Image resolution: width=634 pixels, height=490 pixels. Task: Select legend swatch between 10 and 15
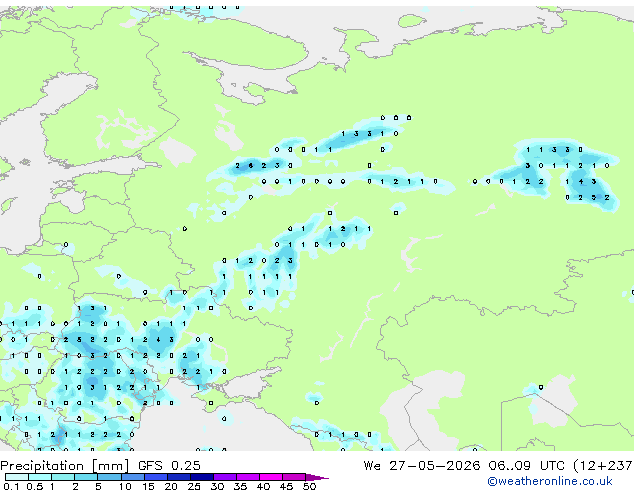coord(132,477)
